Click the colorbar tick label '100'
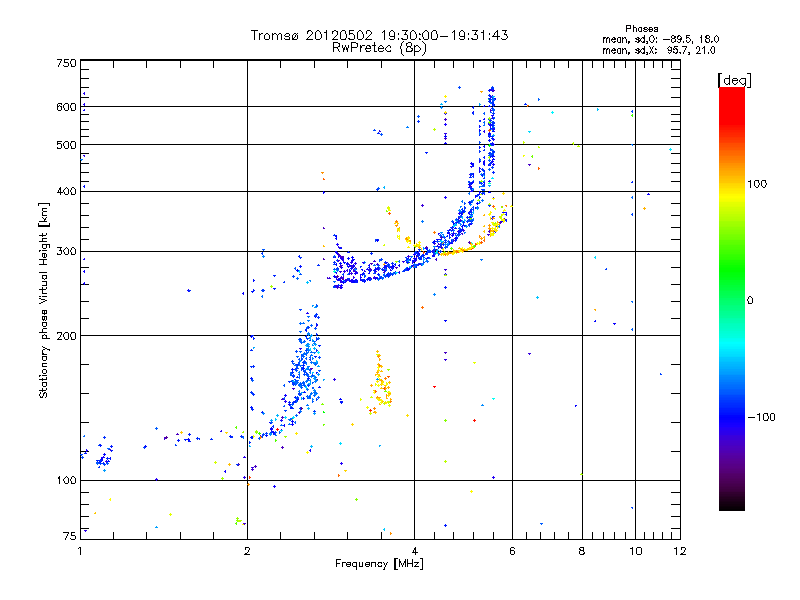This screenshot has height=600, width=800. (x=757, y=184)
